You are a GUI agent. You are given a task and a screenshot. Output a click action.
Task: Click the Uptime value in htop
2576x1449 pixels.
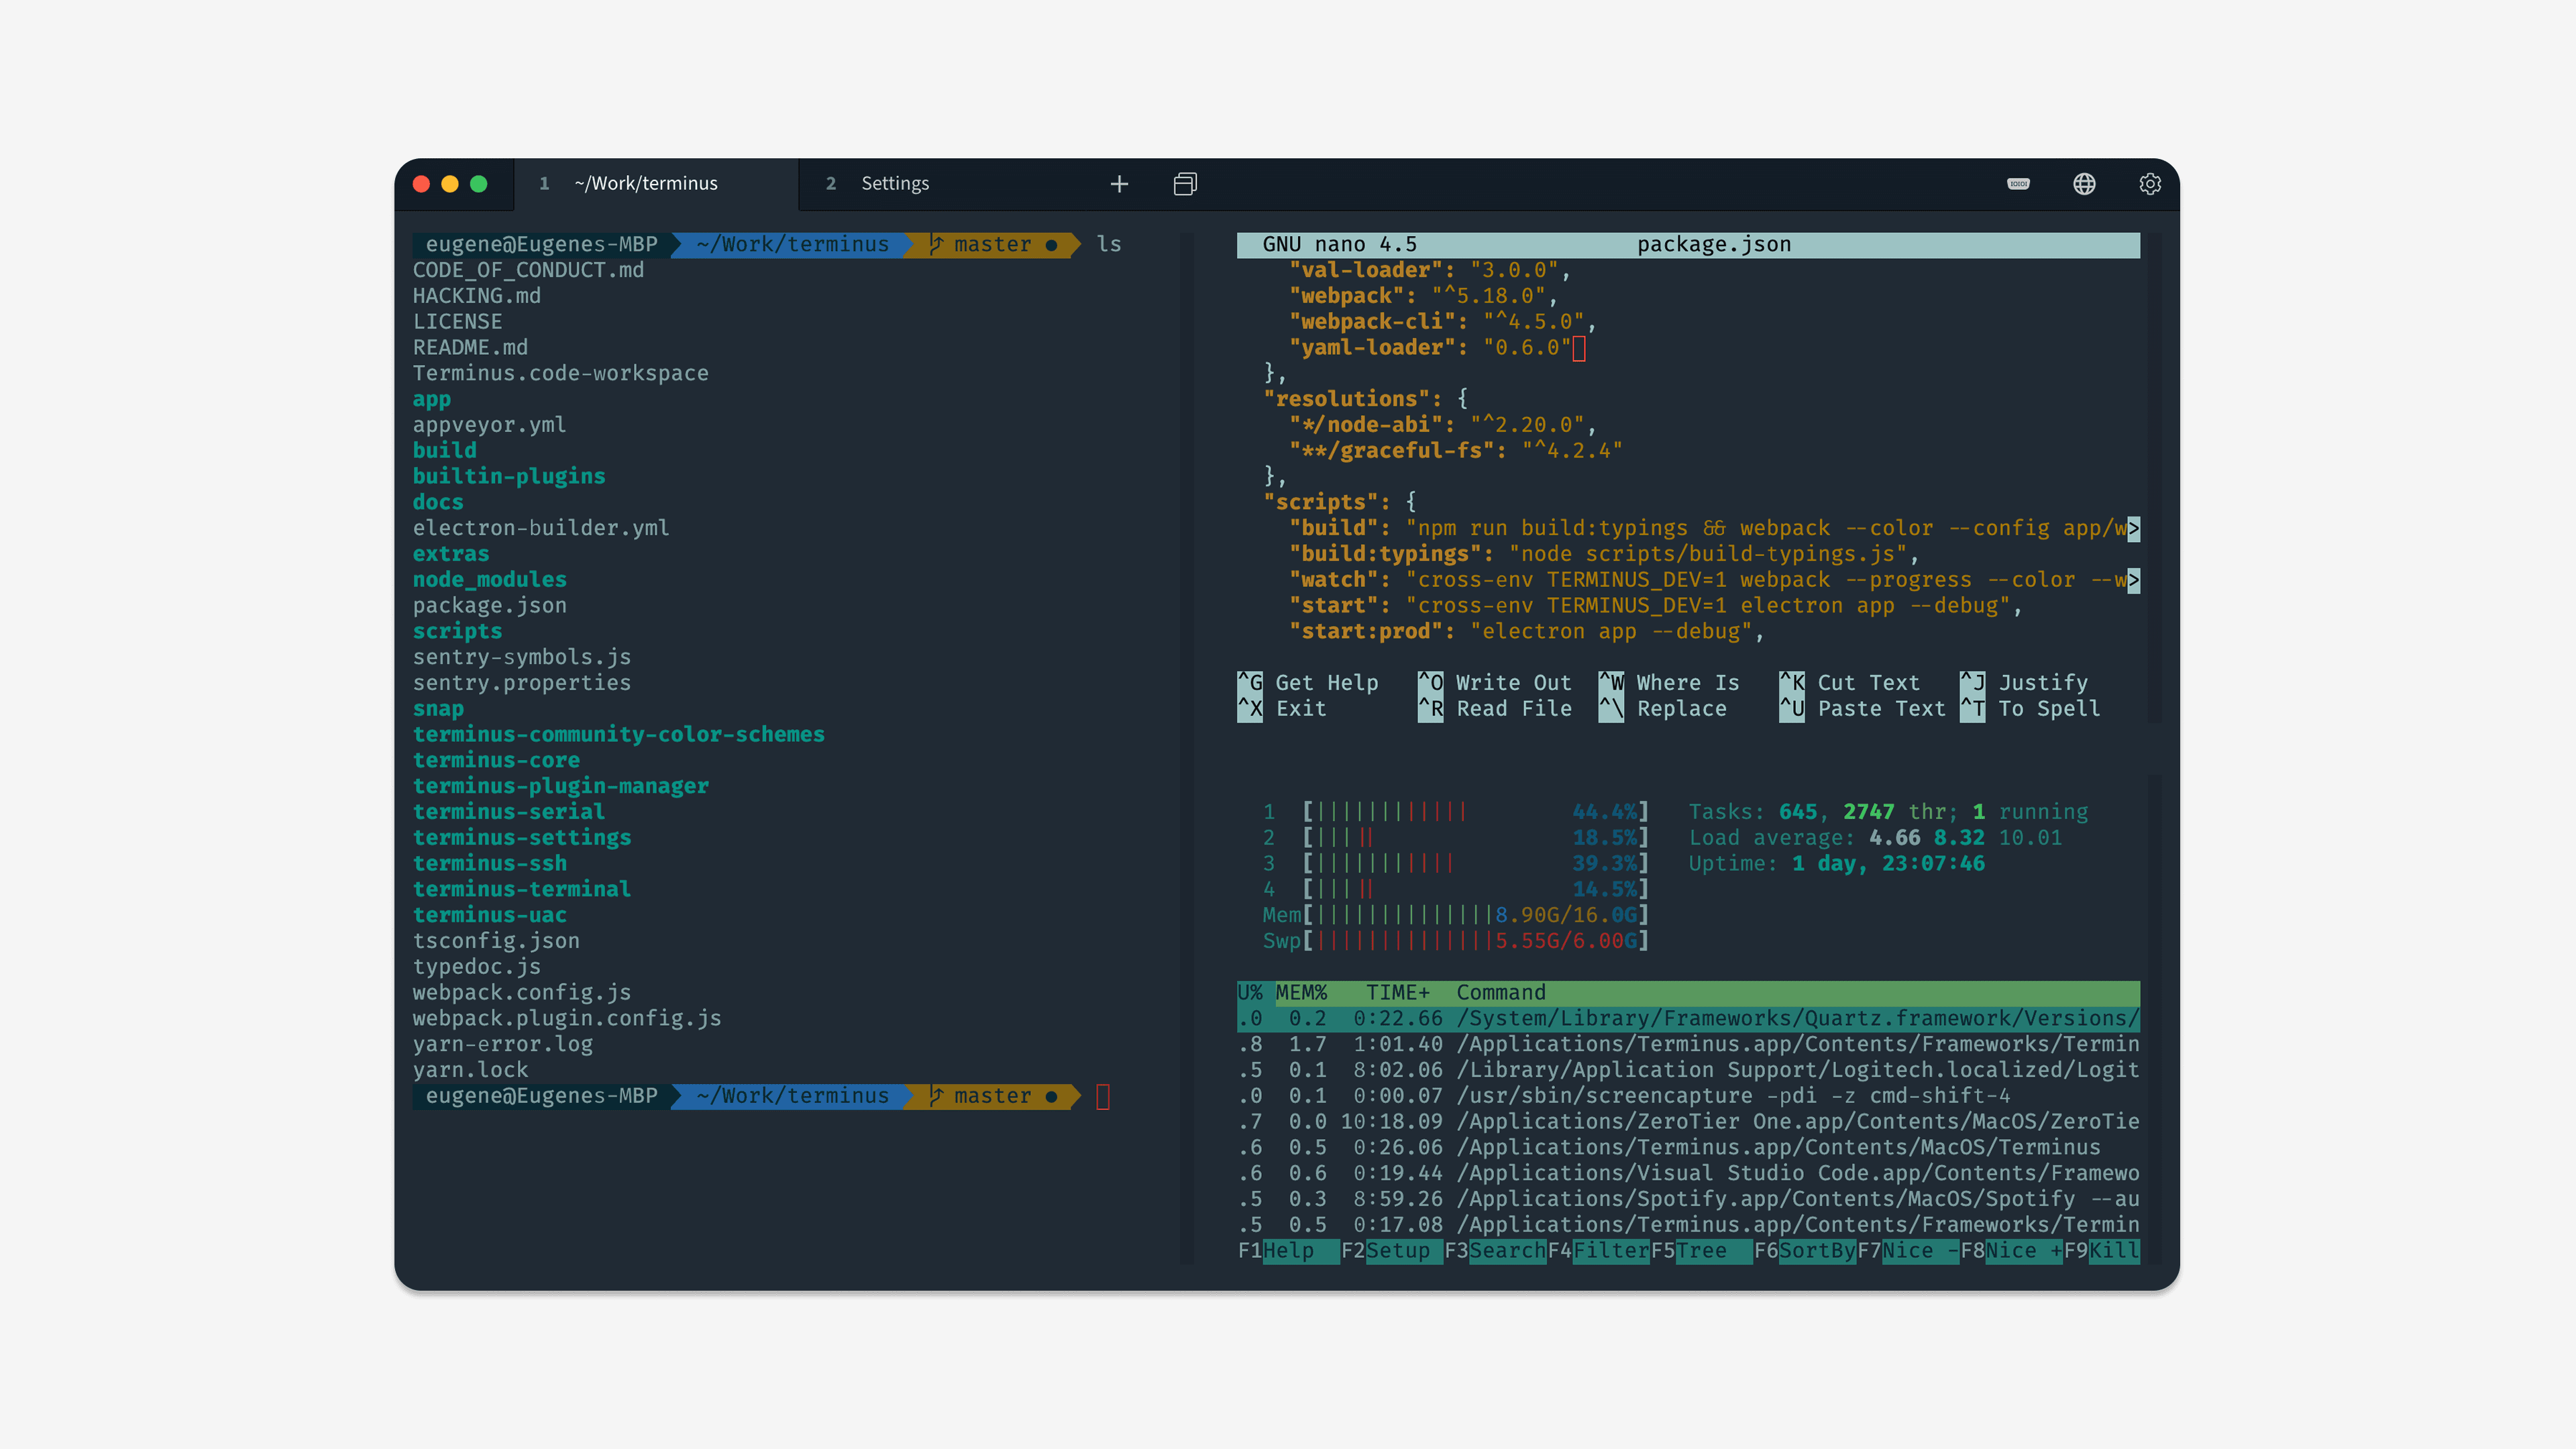pyautogui.click(x=1888, y=864)
